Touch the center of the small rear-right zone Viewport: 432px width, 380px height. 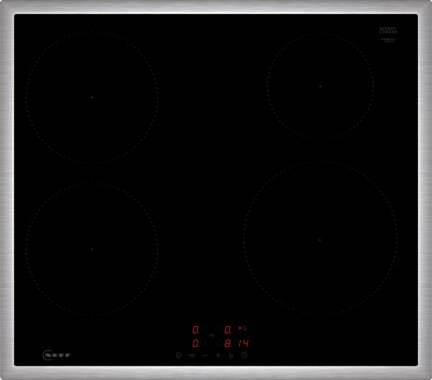pyautogui.click(x=320, y=86)
